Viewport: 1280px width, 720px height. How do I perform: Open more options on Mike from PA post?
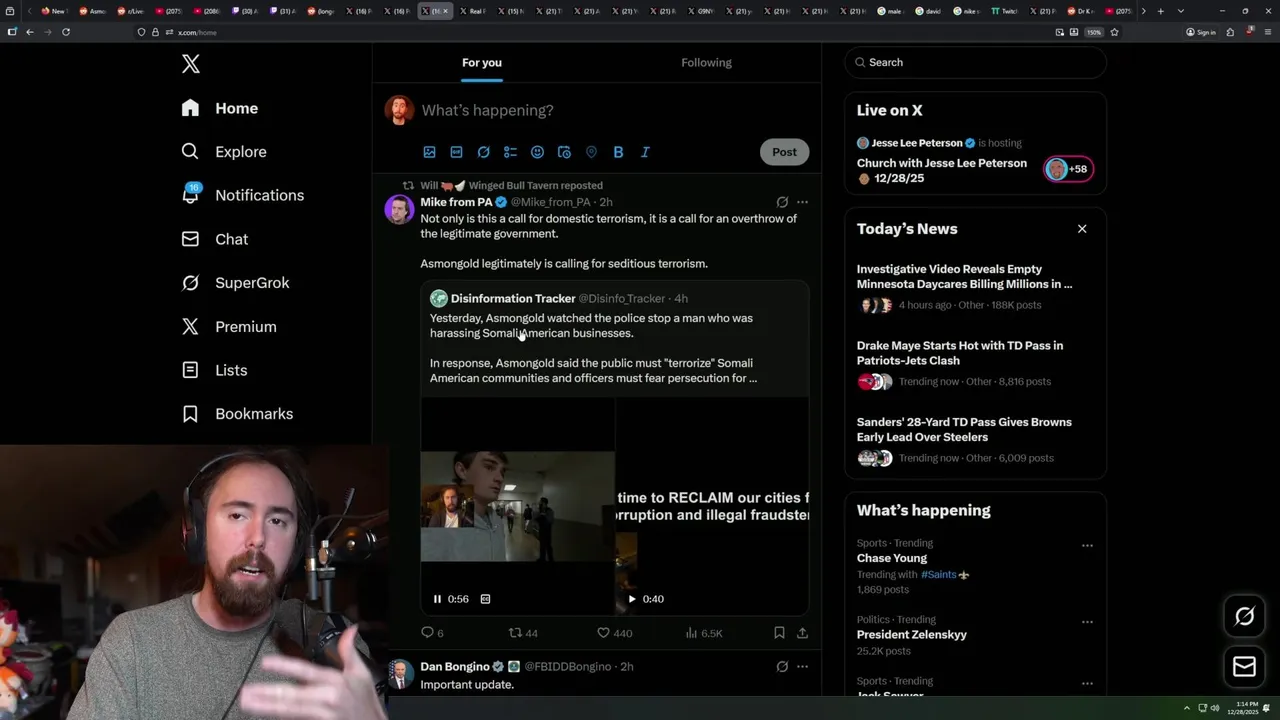click(802, 202)
